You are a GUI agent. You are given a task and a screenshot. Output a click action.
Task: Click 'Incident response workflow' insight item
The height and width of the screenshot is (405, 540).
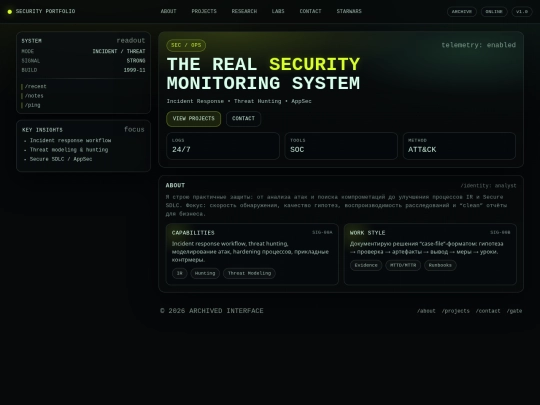(70, 141)
